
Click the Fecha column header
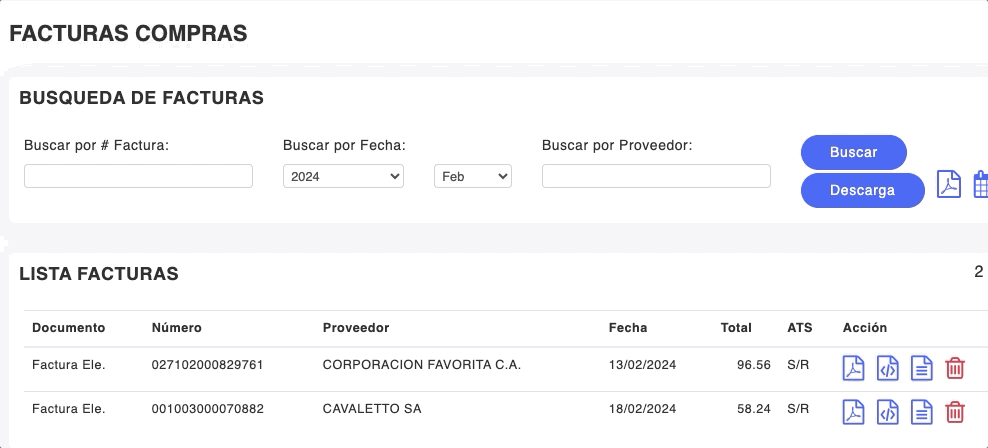(628, 328)
